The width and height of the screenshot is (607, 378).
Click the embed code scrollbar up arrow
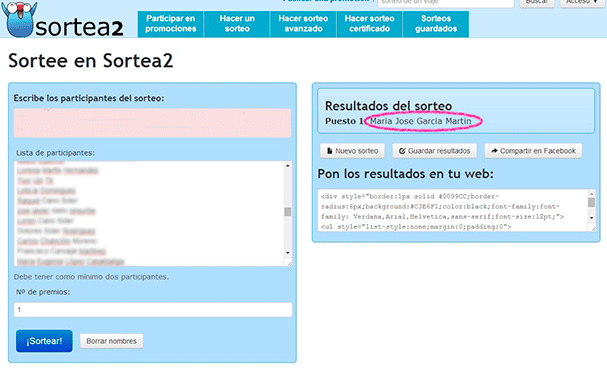click(592, 194)
